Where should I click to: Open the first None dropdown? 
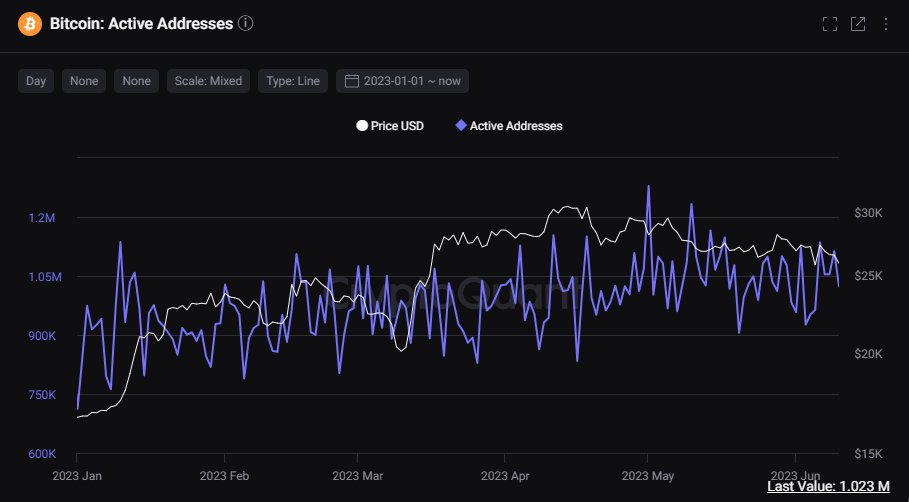84,81
